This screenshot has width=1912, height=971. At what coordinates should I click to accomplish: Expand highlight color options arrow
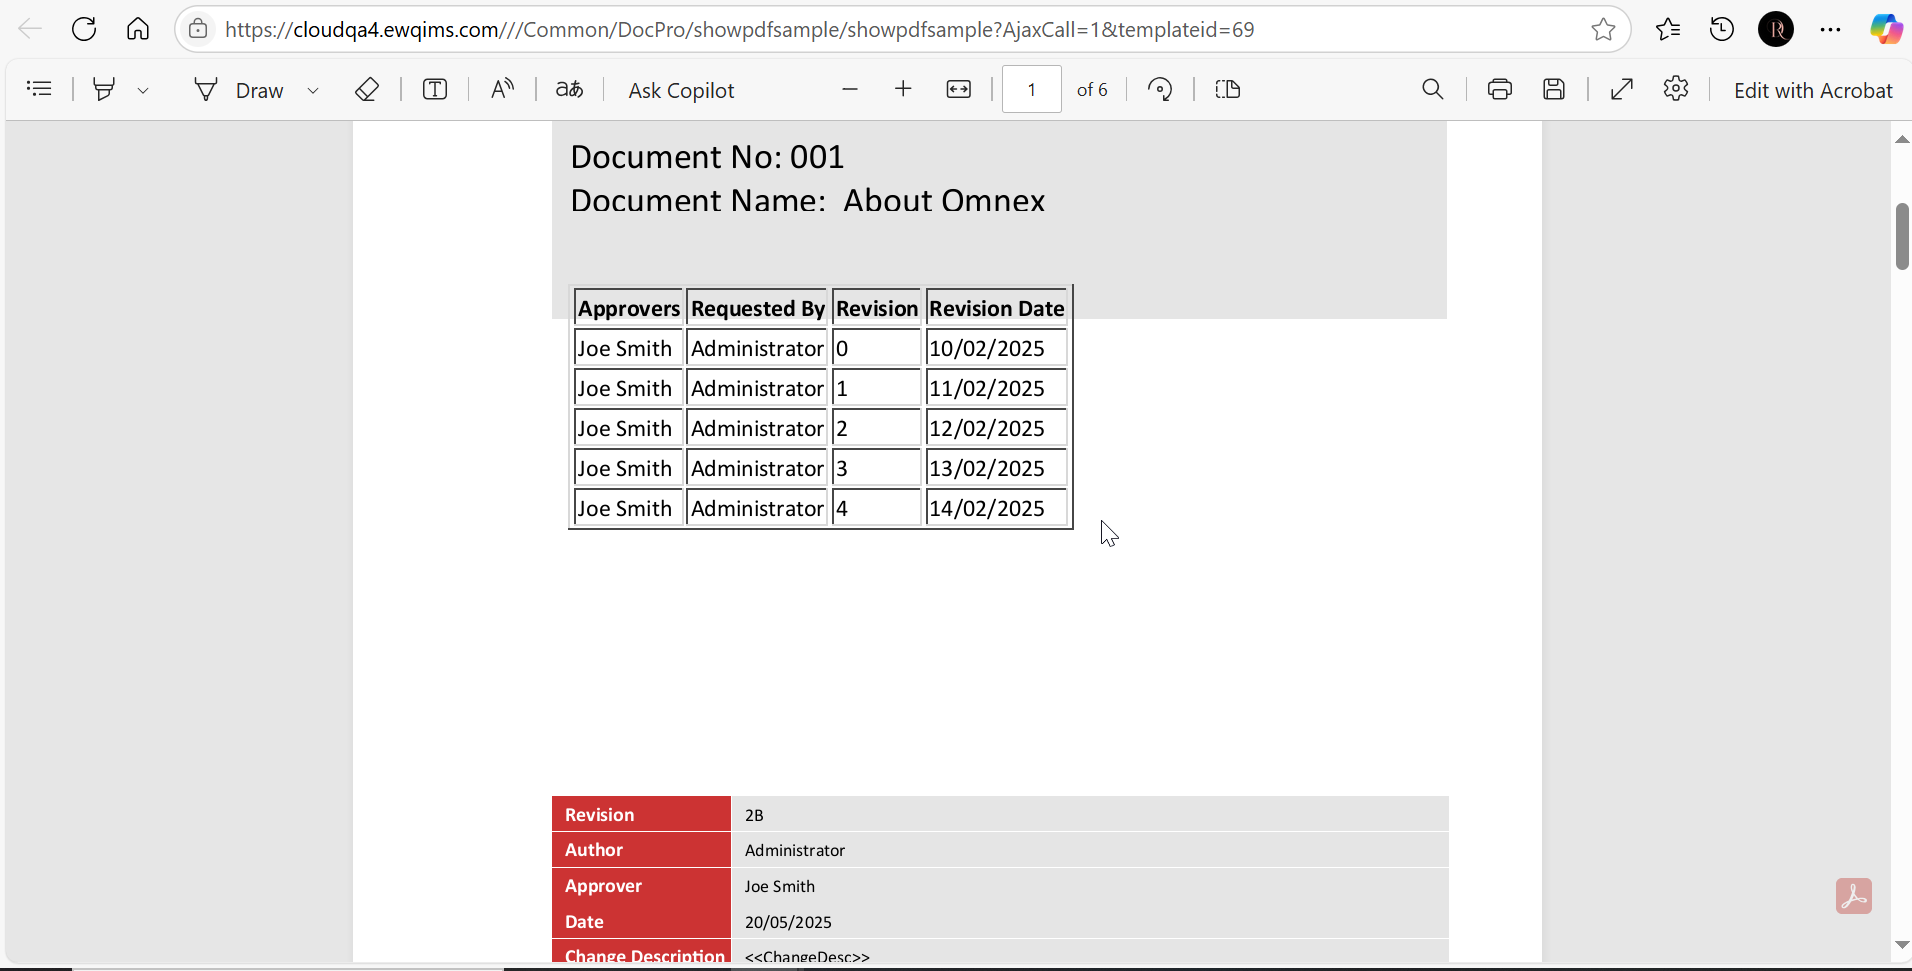coord(143,90)
